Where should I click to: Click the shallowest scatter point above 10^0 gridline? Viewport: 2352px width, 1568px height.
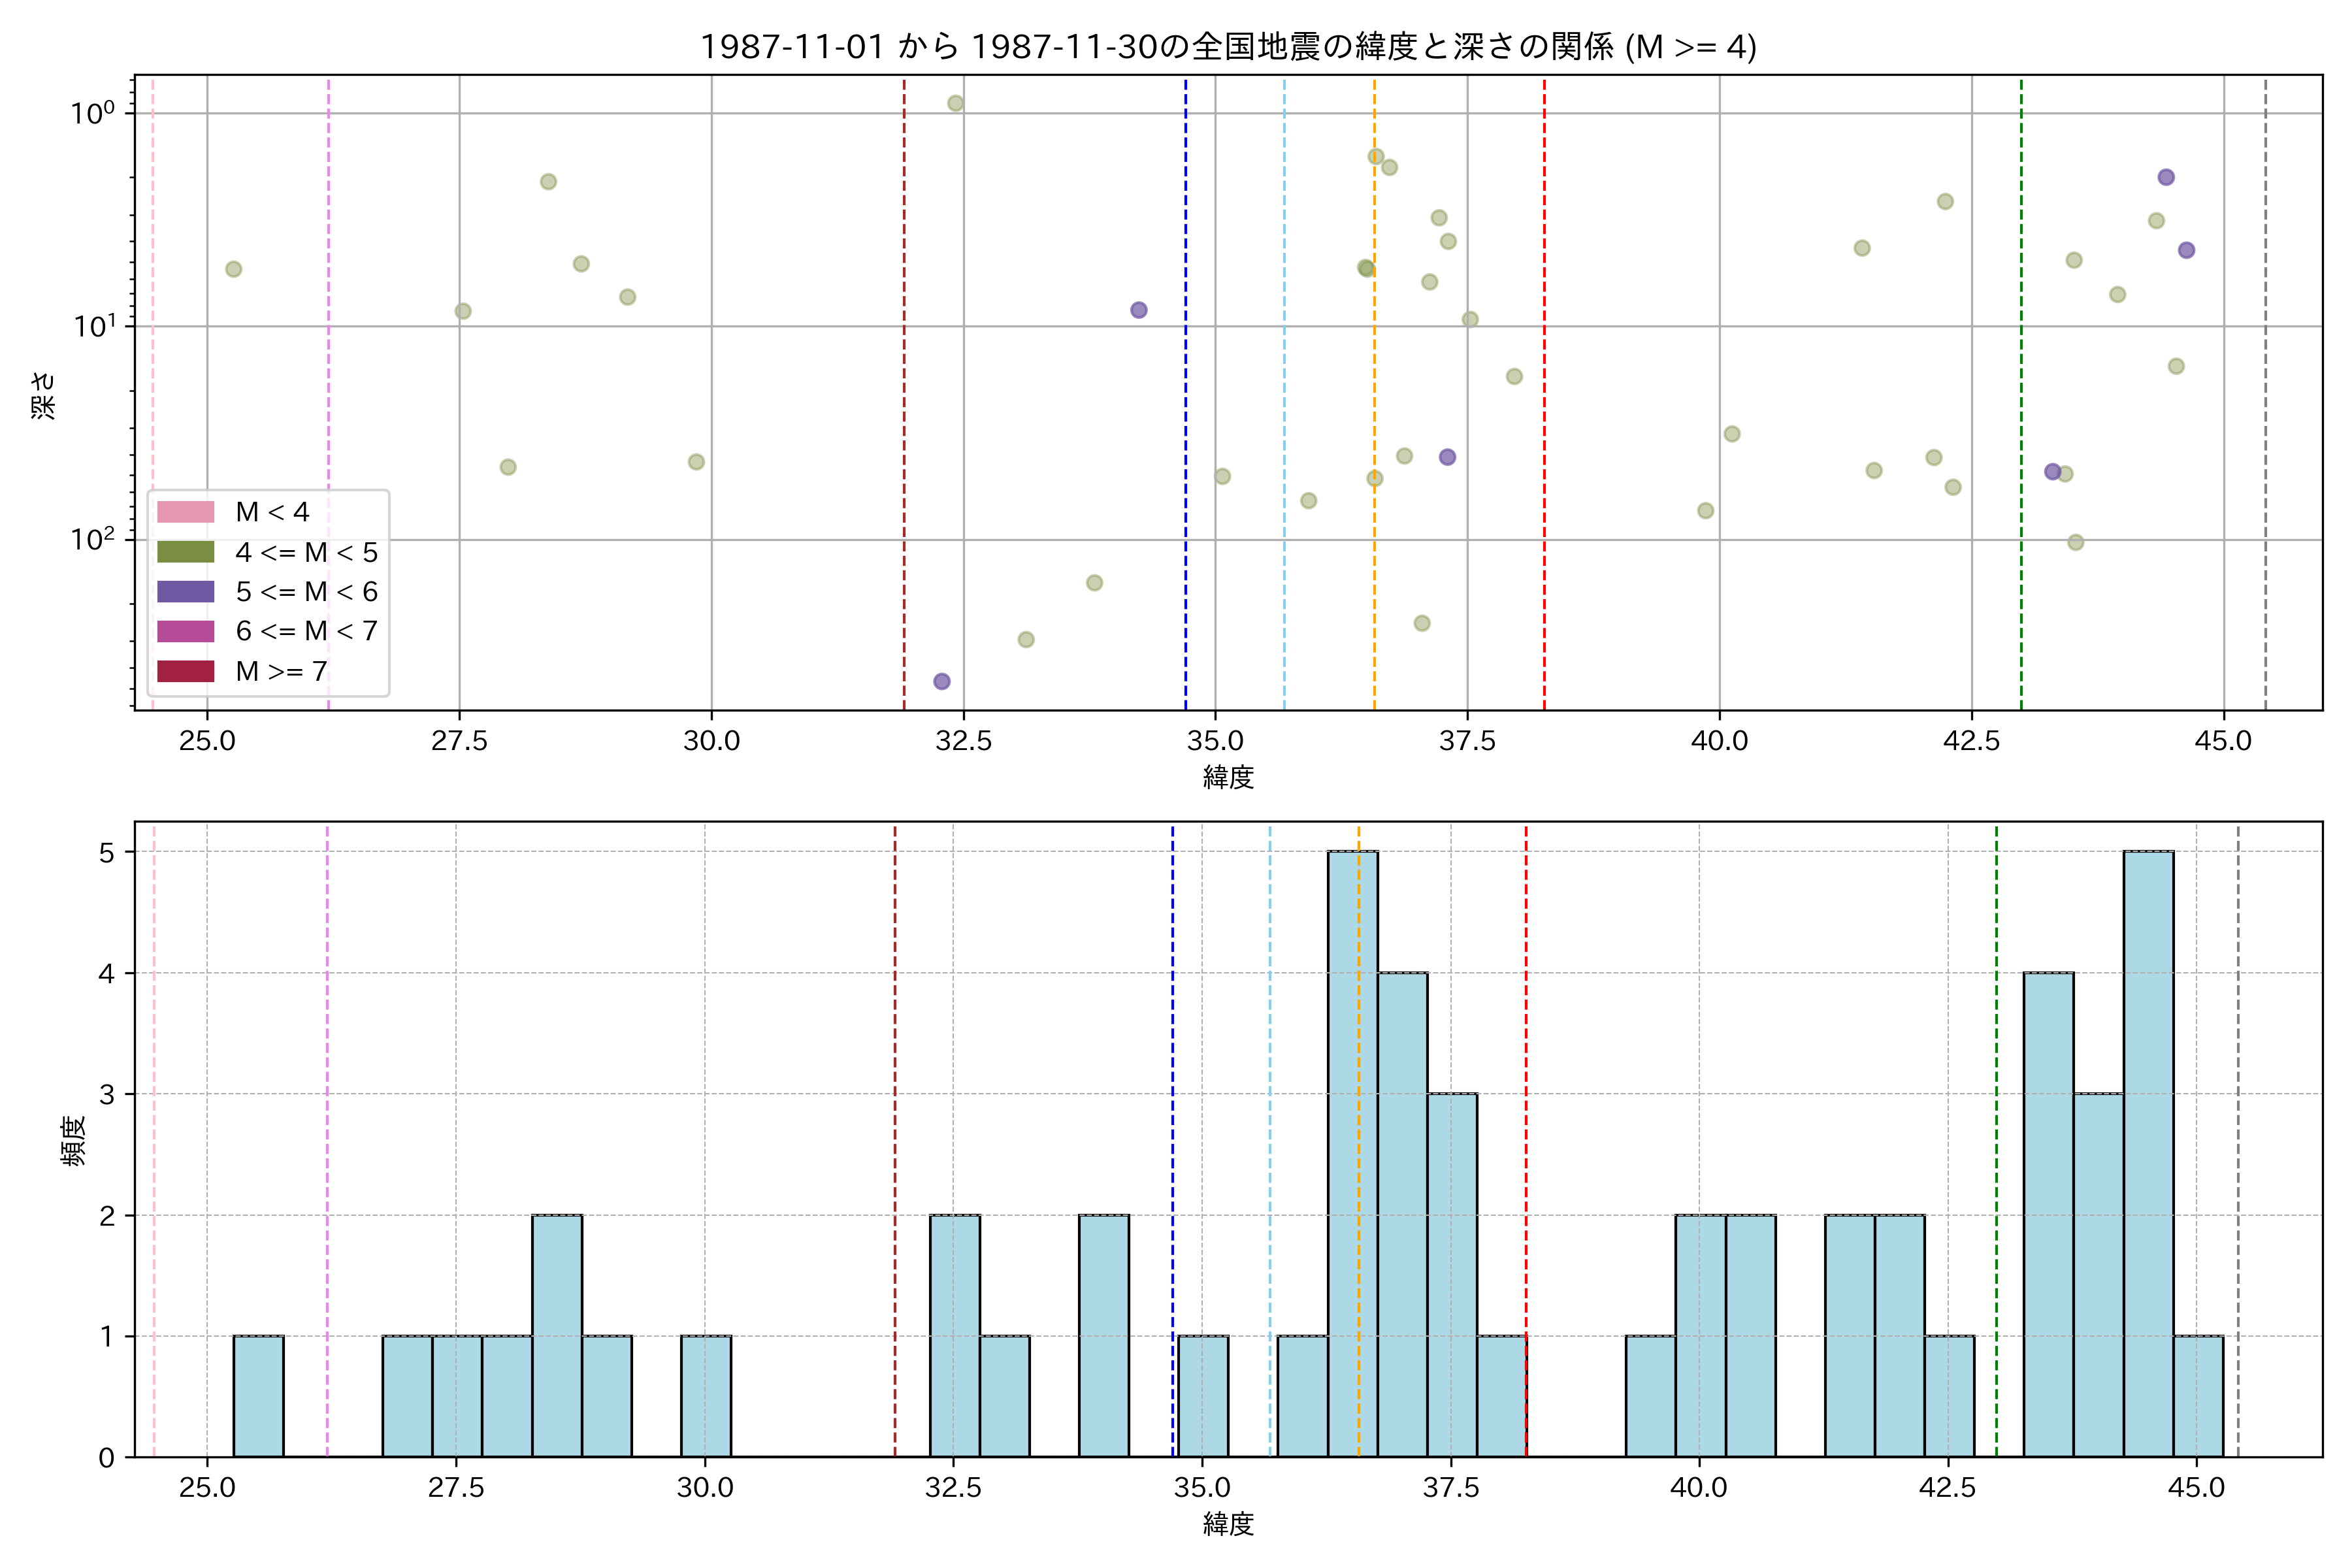coord(955,103)
